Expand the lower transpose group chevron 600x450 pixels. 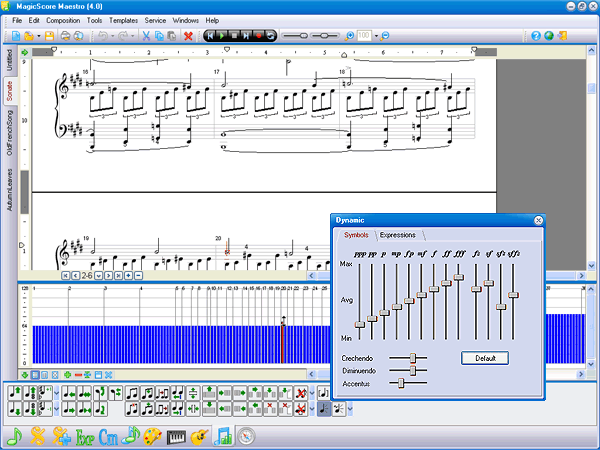[x=57, y=409]
